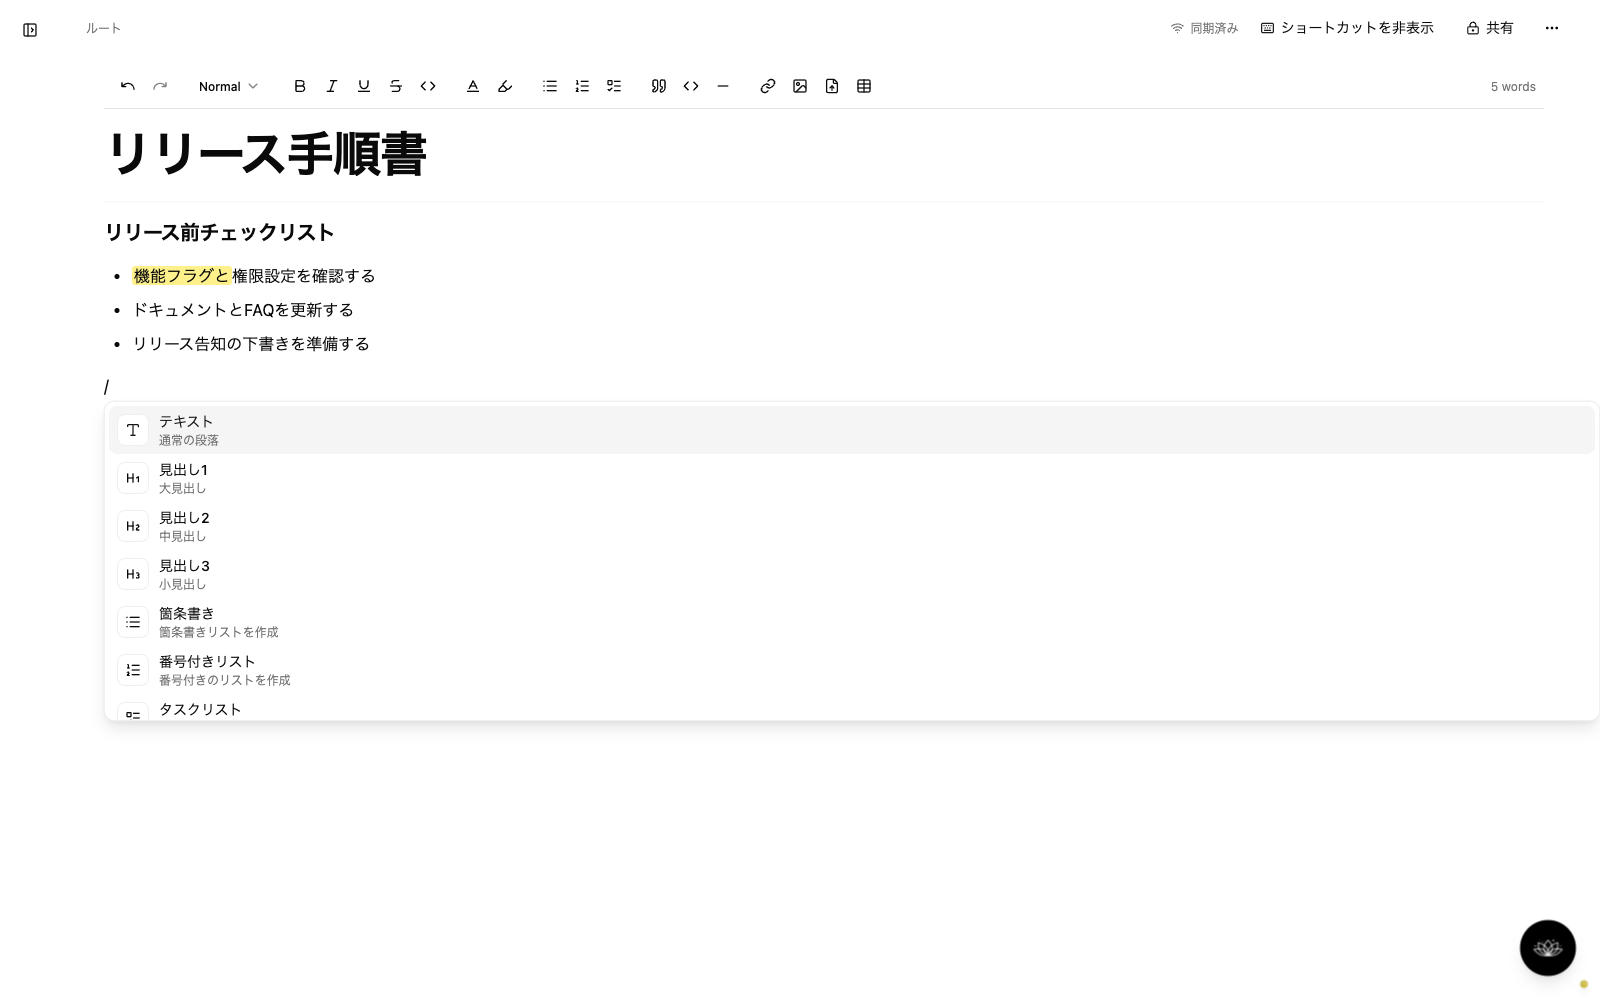Screen dimensions: 1600x1000
Task: Click the リリース手順書 title
Action: click(x=267, y=154)
